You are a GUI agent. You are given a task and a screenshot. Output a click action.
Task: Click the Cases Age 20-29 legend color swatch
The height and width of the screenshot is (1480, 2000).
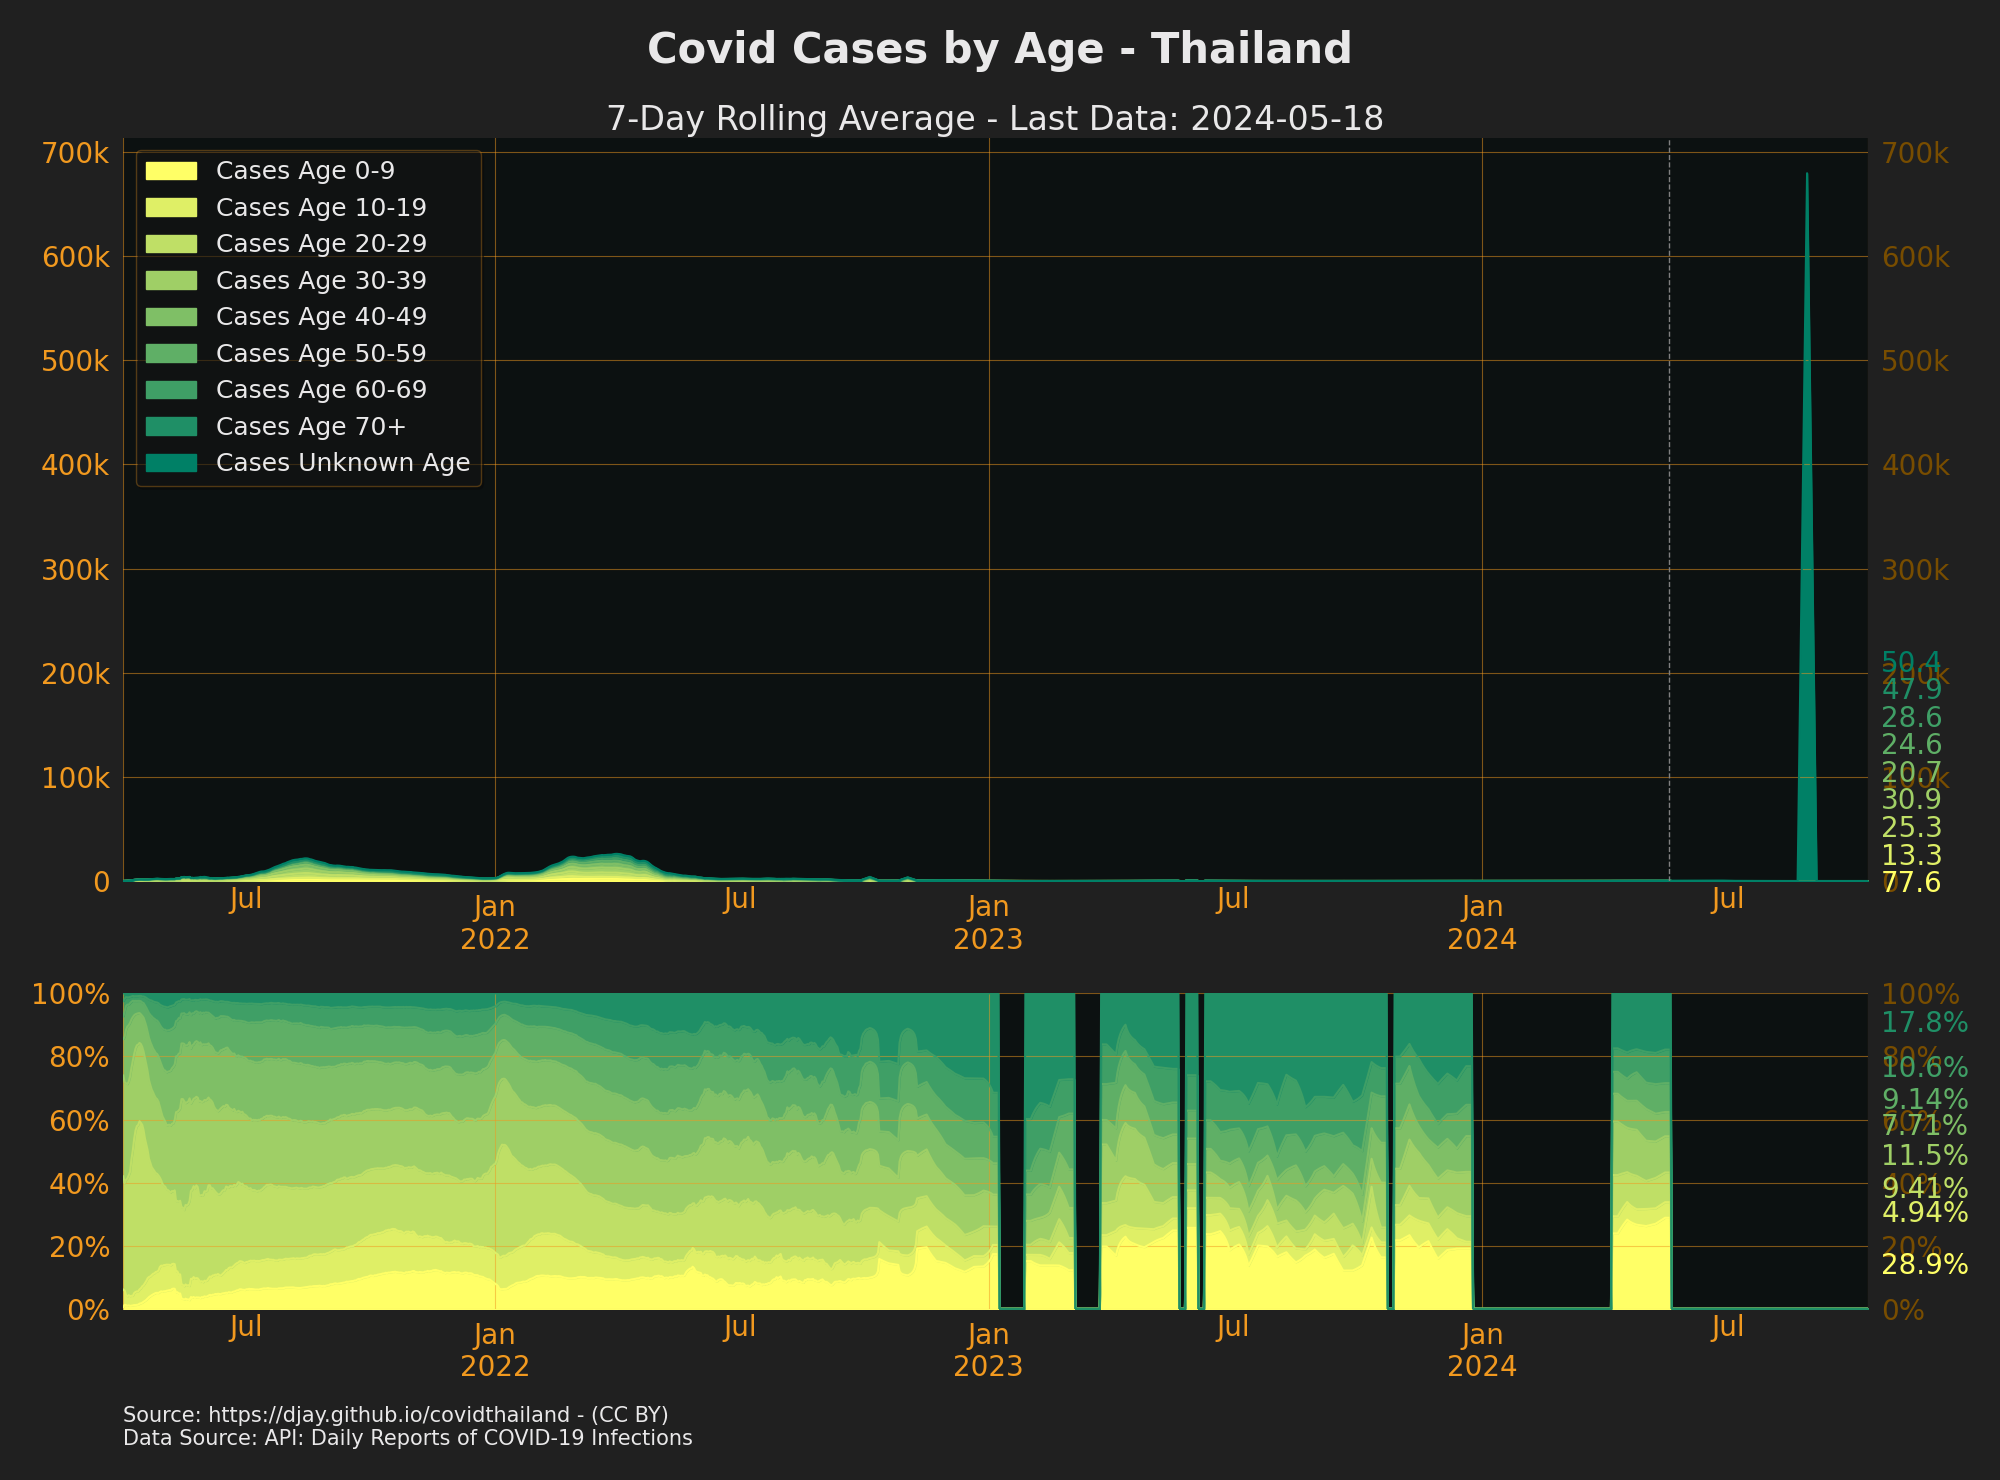[171, 244]
